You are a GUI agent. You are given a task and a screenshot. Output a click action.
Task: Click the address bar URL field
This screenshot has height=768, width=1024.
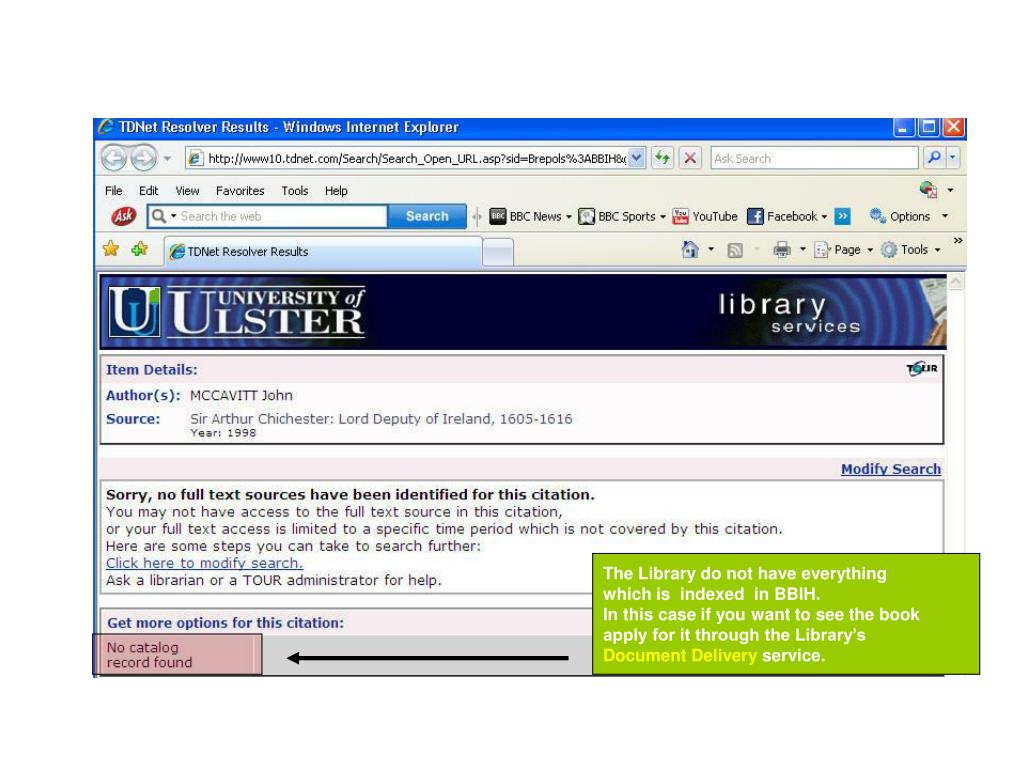pyautogui.click(x=416, y=158)
